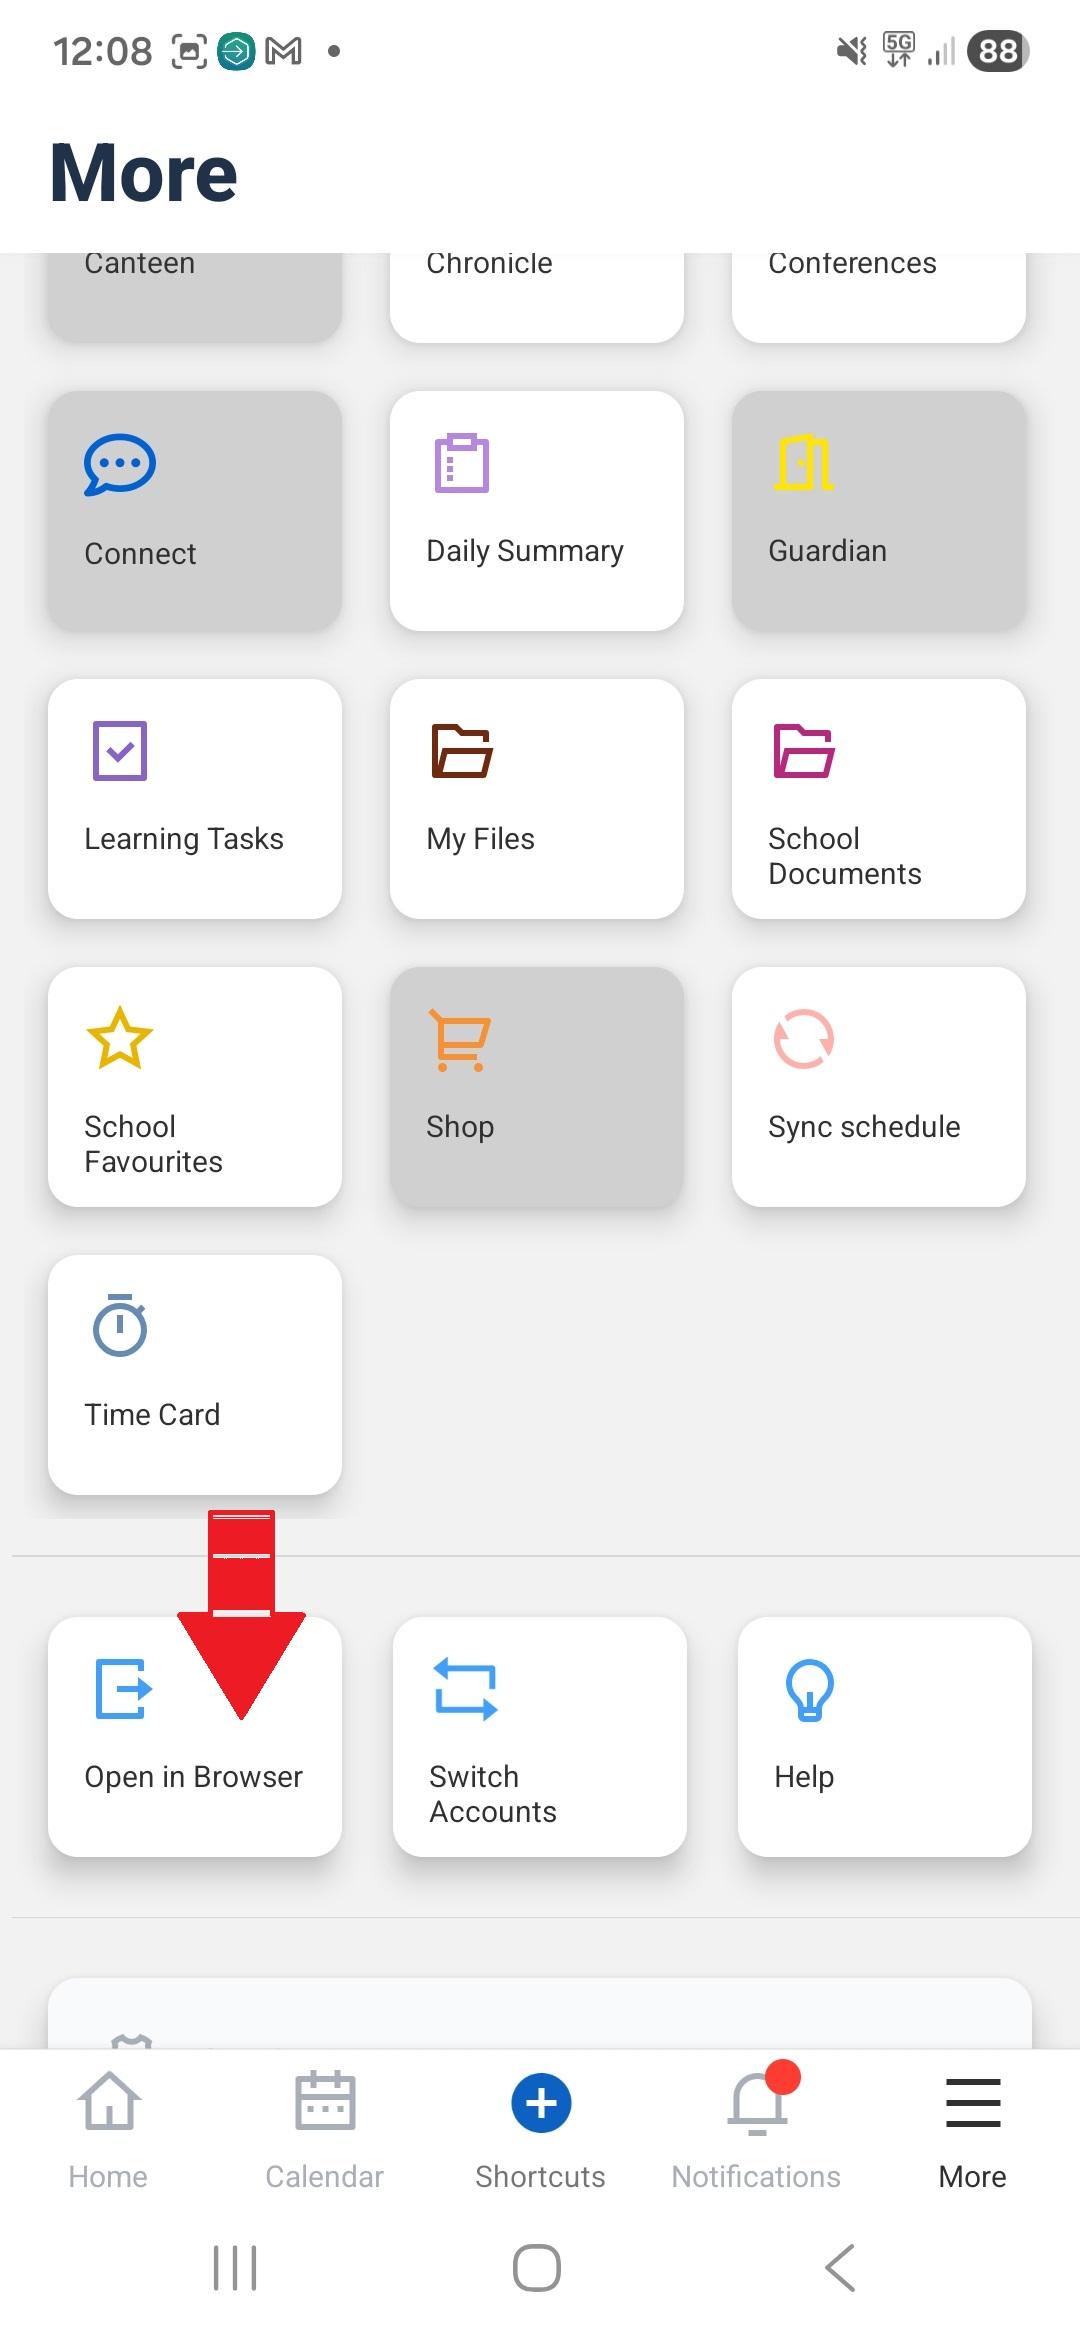Open the My Files folder icon
Screen dimensions: 1080x2340
tap(461, 751)
